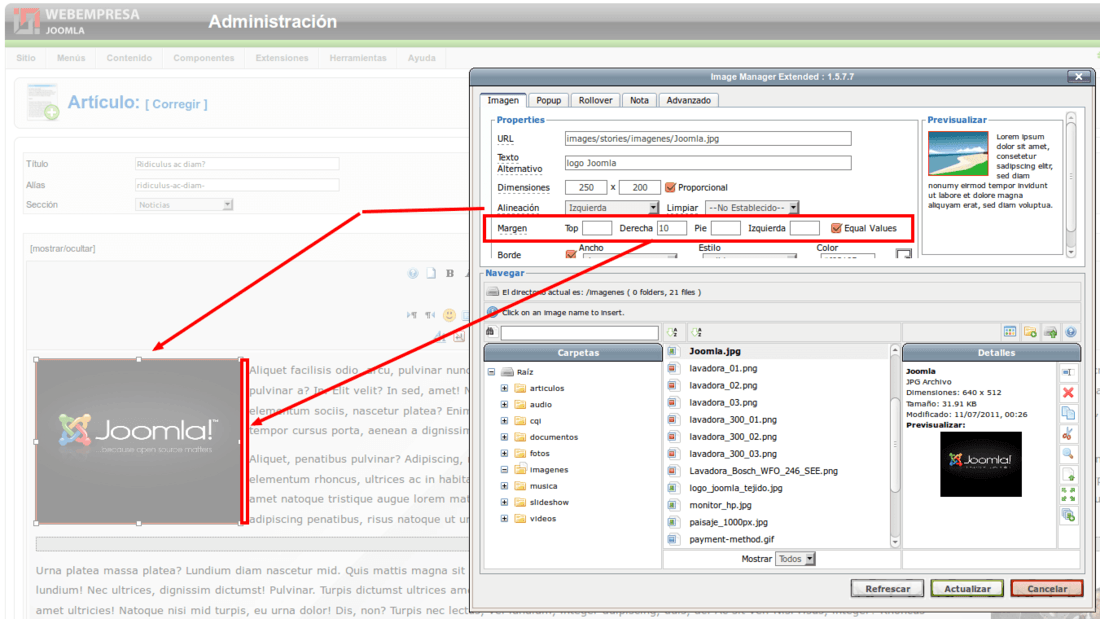Click the binoculars search icon
Image resolution: width=1100 pixels, height=619 pixels.
coord(490,332)
